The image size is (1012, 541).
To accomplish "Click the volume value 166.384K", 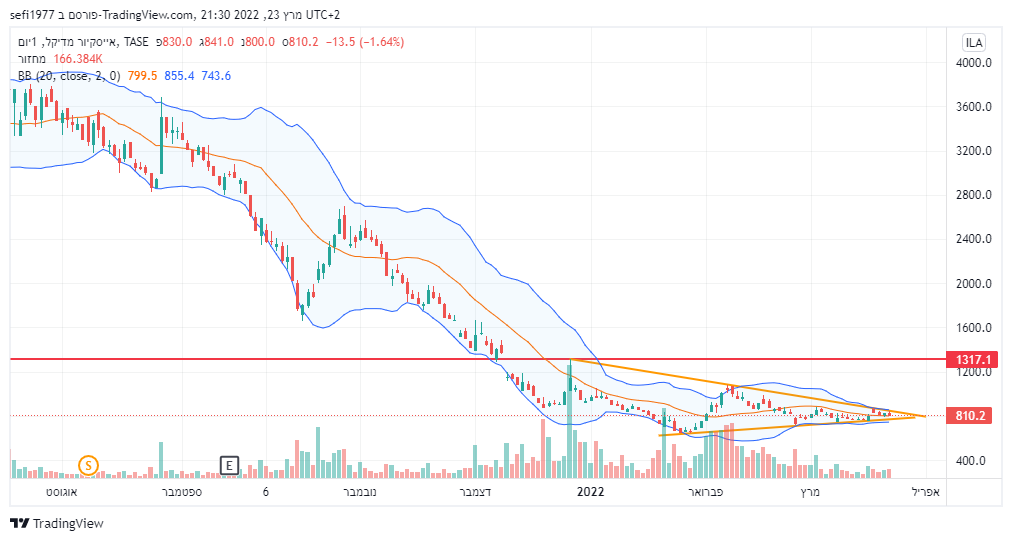I will [78, 59].
